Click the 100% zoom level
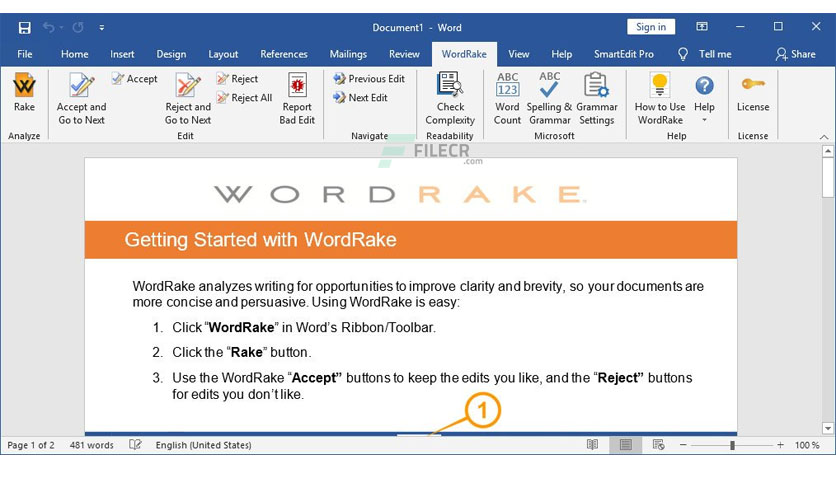The image size is (836, 484). (x=807, y=445)
